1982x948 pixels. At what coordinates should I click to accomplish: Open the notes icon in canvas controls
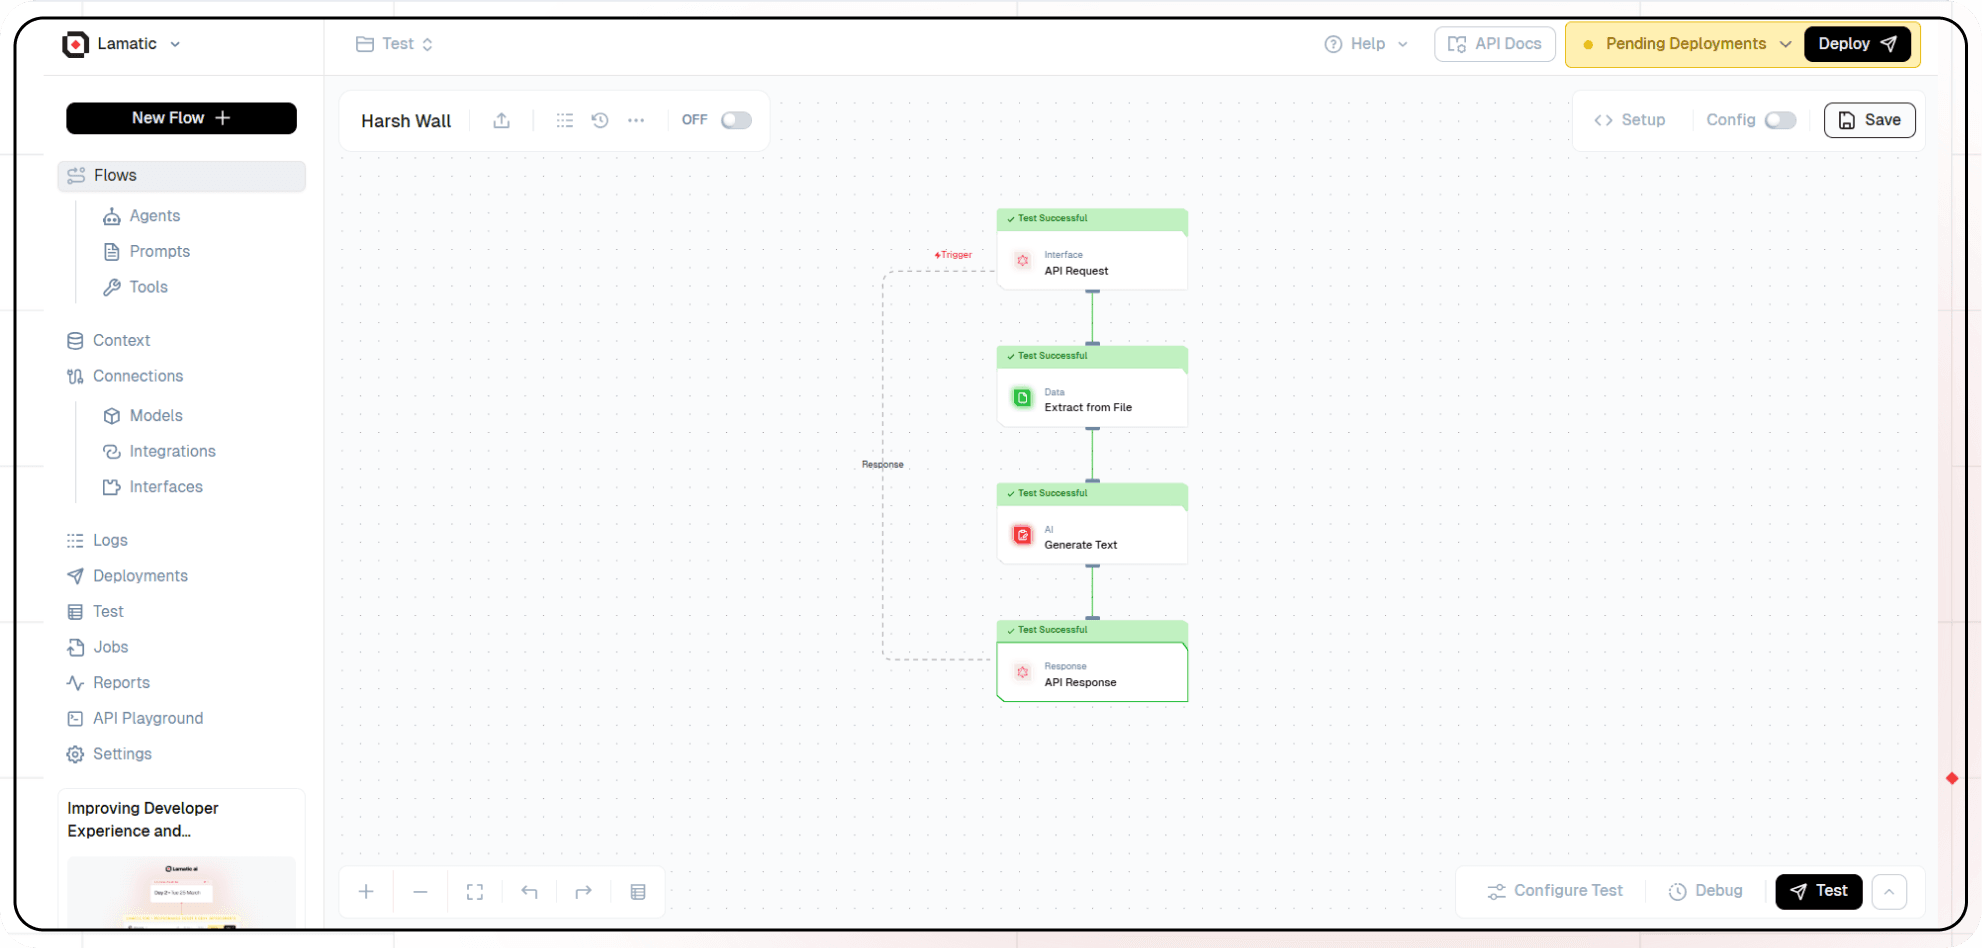638,891
